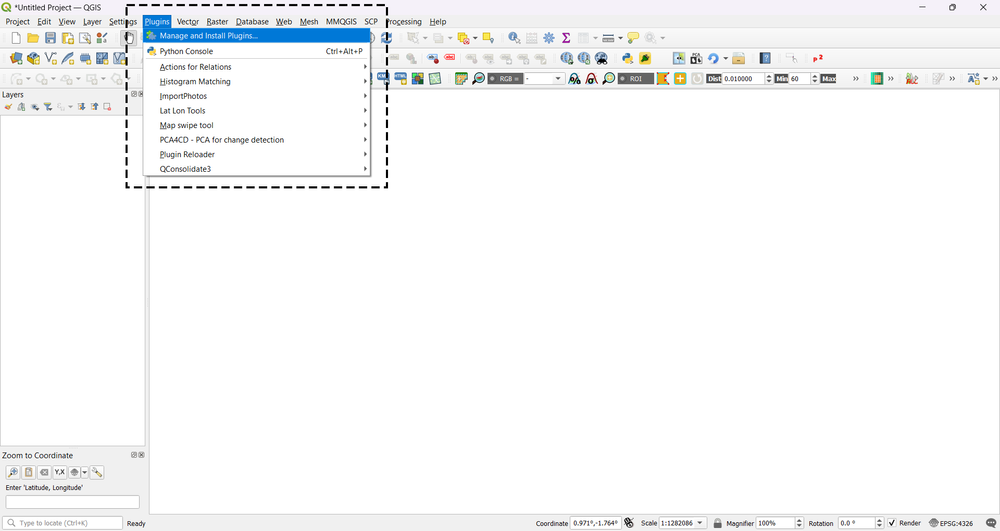
Task: Toggle the RGB display button
Action: point(505,78)
